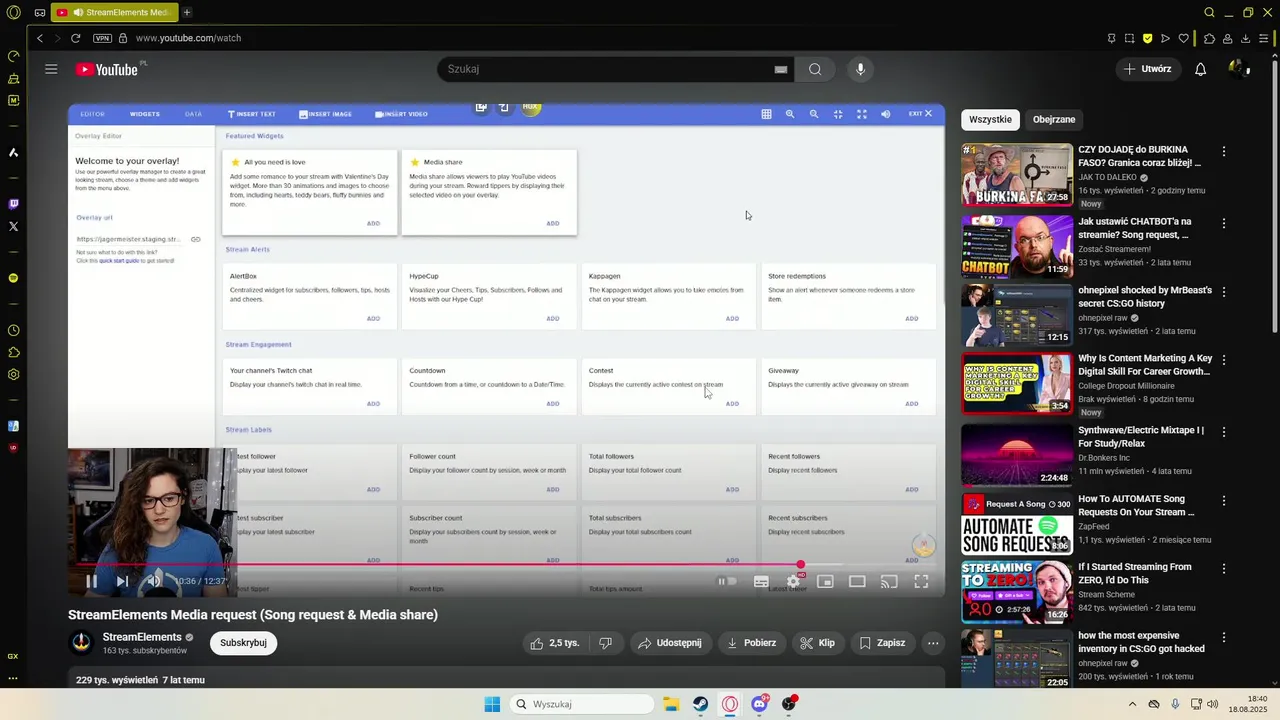Image resolution: width=1280 pixels, height=720 pixels.
Task: Open the YouTube guide hamburger menu
Action: coord(51,69)
